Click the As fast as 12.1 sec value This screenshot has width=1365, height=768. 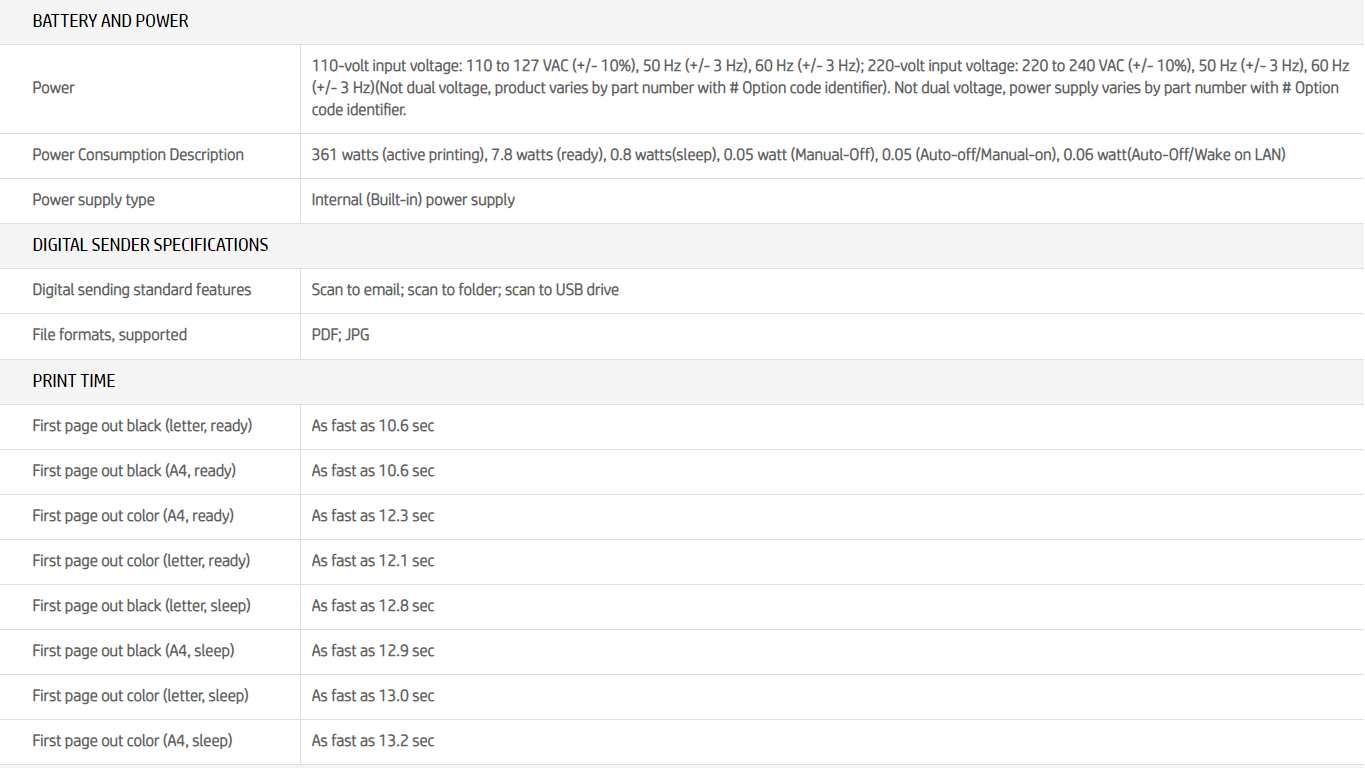pyautogui.click(x=372, y=561)
